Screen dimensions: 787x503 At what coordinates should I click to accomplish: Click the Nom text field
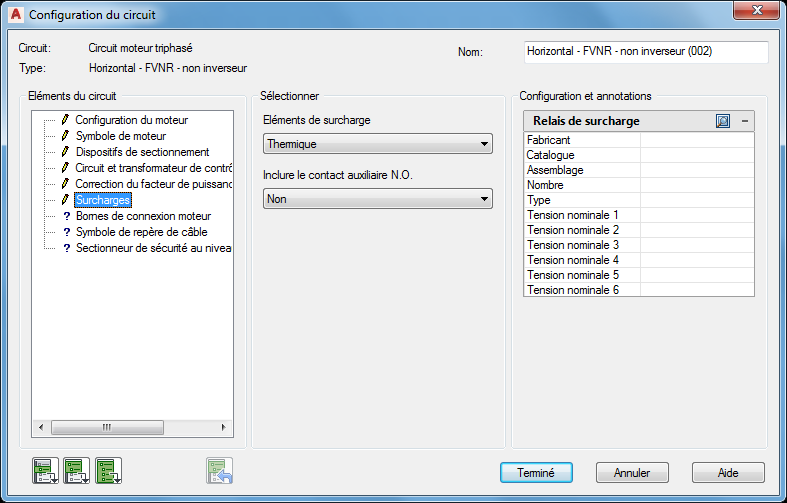[645, 52]
